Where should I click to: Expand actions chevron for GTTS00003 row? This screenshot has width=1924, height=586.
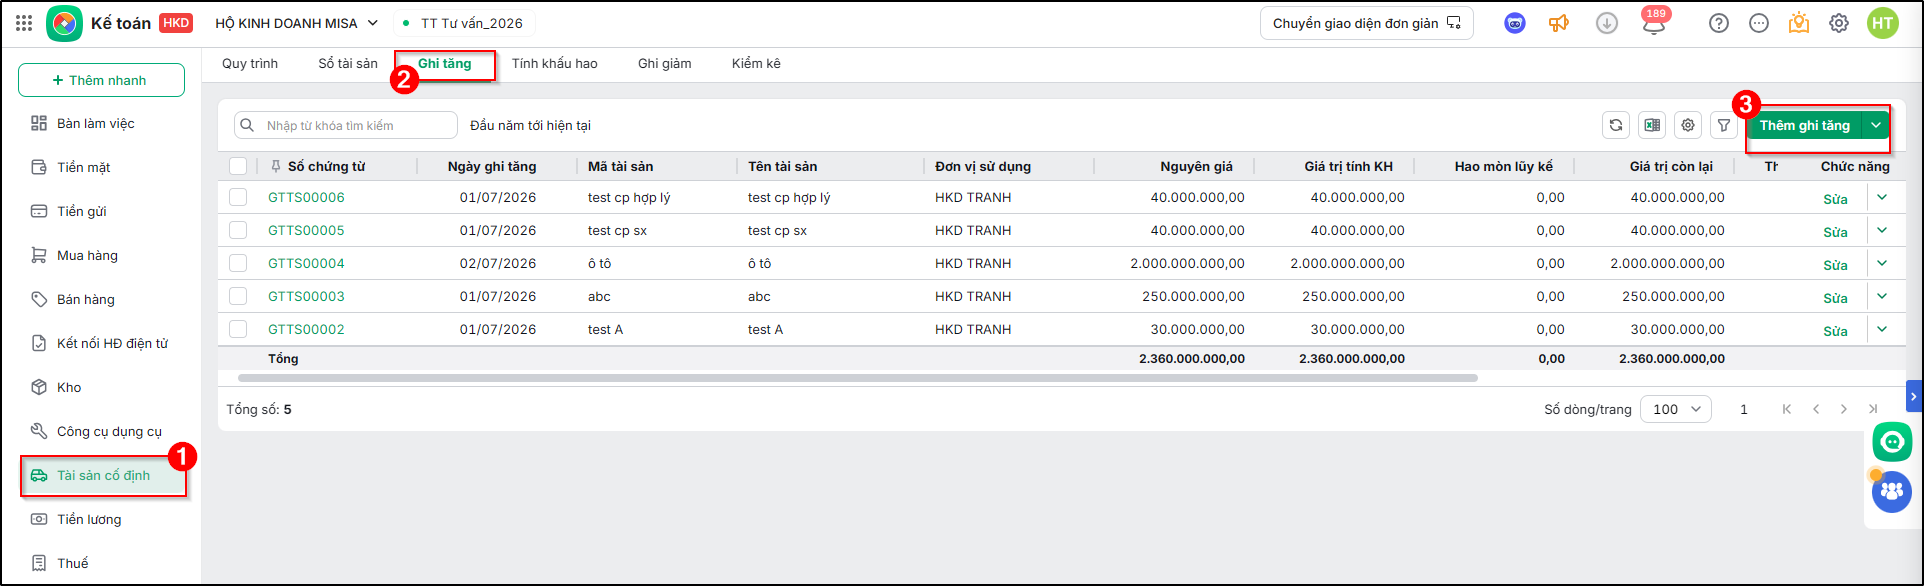(1882, 296)
